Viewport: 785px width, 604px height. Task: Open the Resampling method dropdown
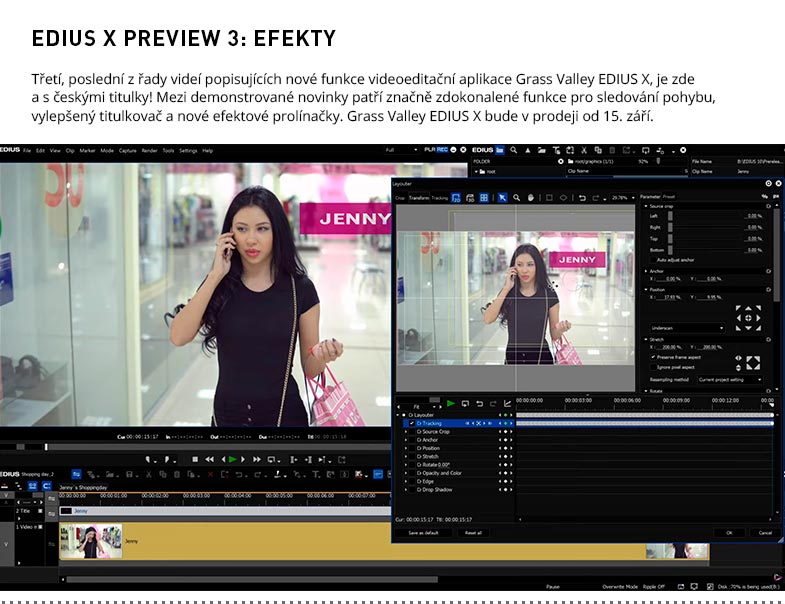(729, 380)
